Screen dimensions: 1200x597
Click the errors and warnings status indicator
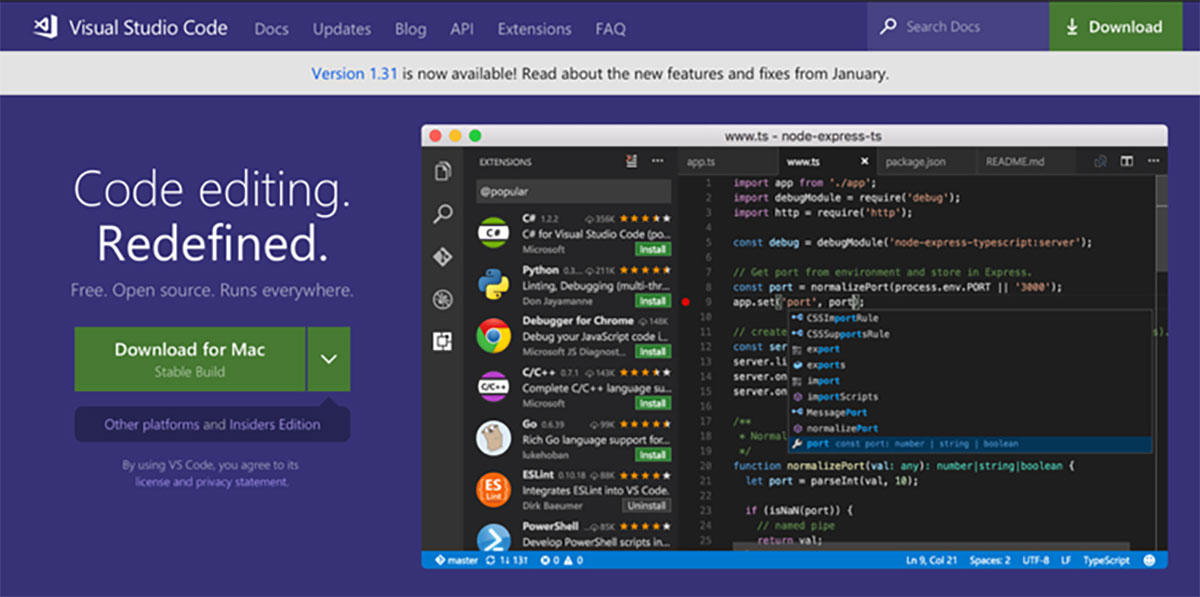click(x=561, y=560)
